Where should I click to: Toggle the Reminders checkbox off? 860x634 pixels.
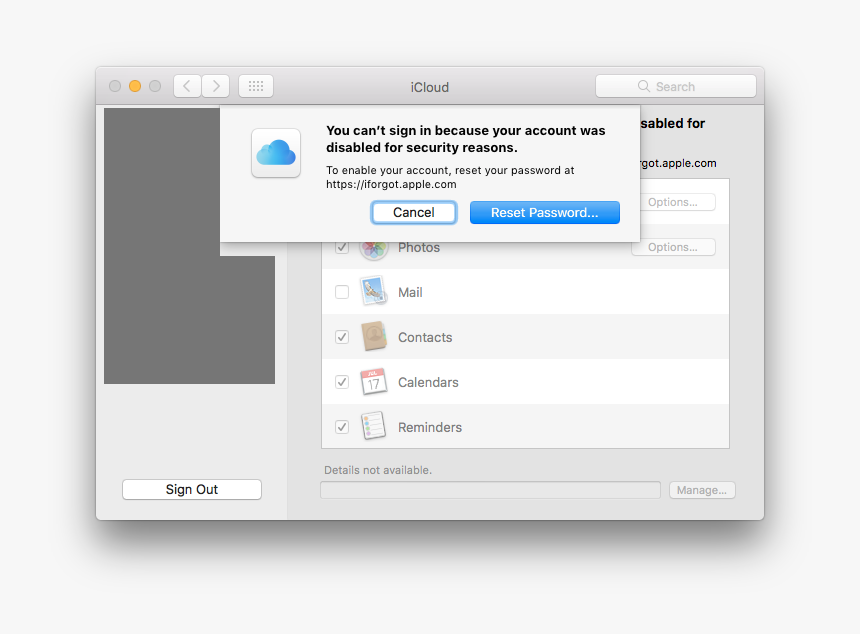coord(342,426)
